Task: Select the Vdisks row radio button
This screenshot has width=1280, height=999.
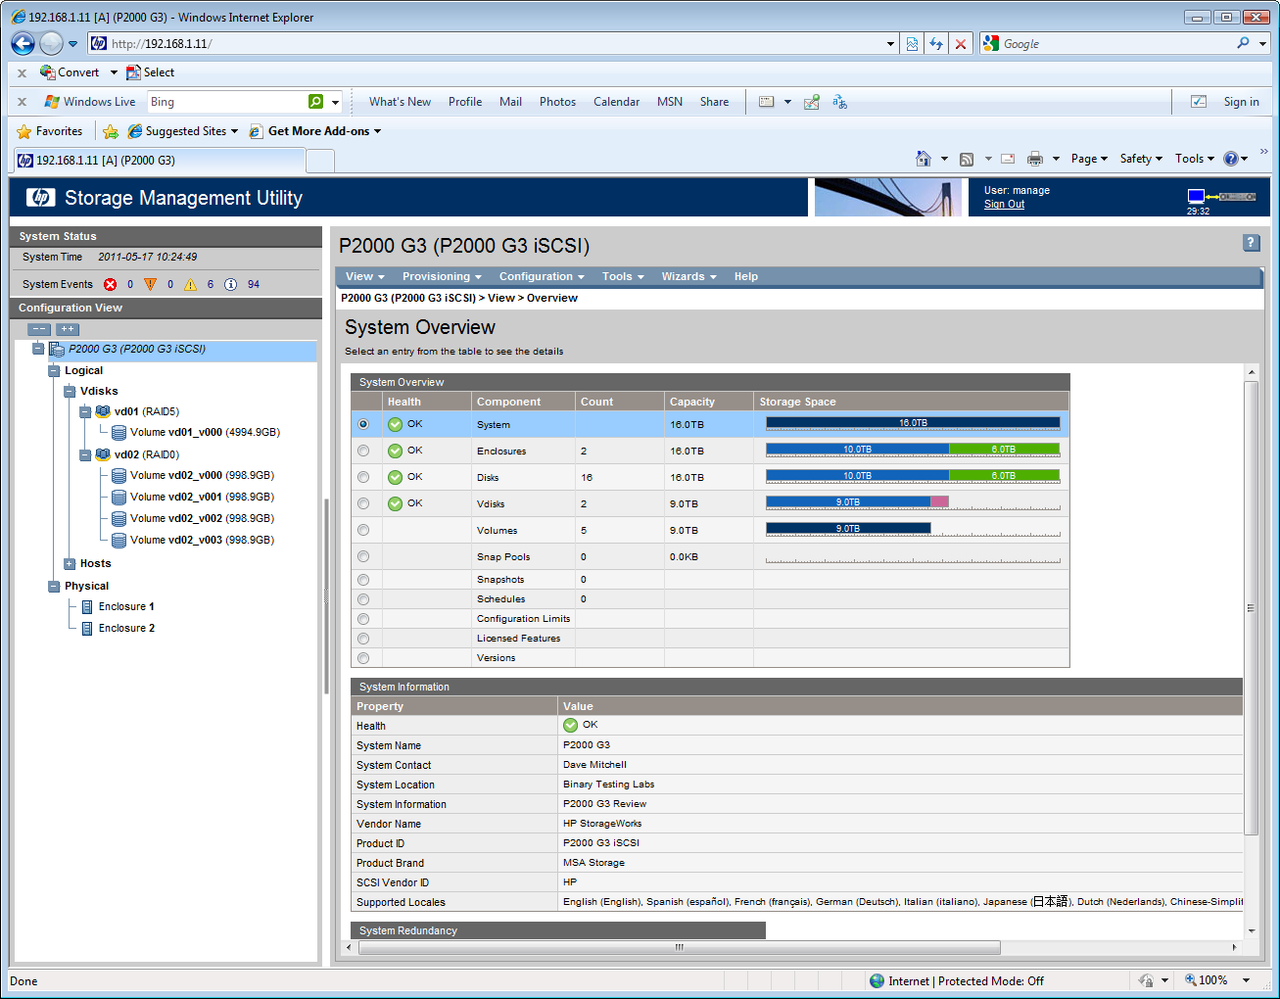Action: pyautogui.click(x=363, y=504)
